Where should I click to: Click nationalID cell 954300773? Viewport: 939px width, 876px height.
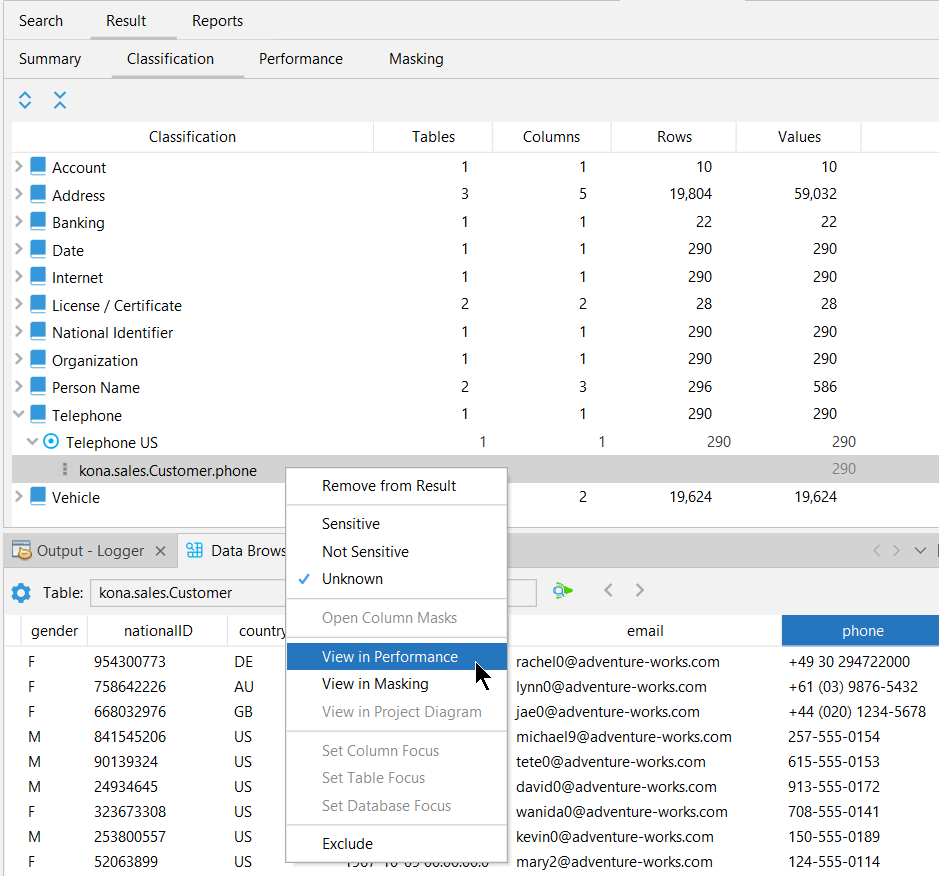coord(130,662)
